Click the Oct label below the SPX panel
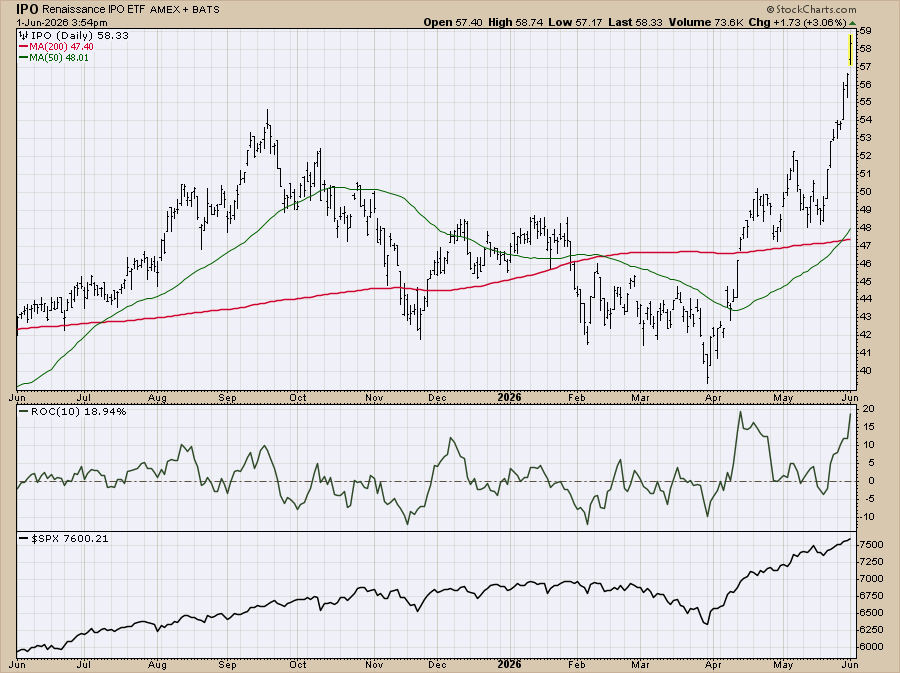900x673 pixels. tap(298, 665)
